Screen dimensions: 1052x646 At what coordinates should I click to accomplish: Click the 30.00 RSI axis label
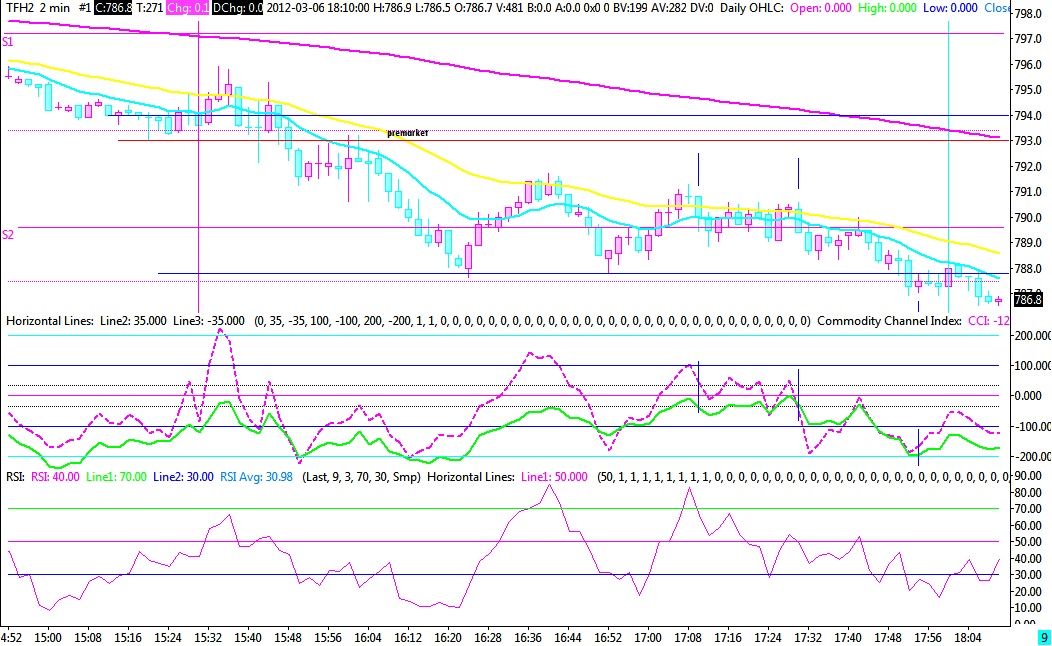[x=1027, y=575]
